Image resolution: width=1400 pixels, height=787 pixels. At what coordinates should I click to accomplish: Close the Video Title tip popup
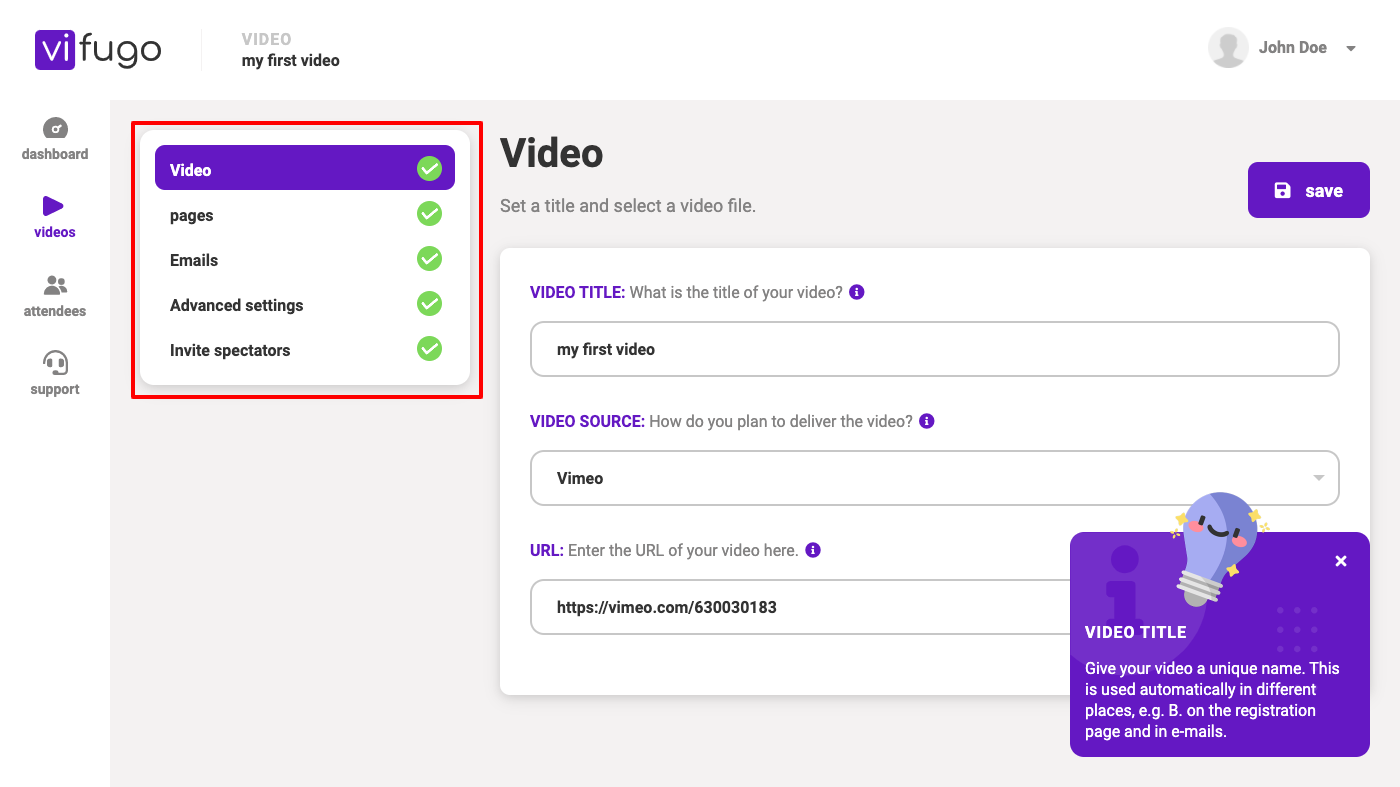coord(1341,561)
